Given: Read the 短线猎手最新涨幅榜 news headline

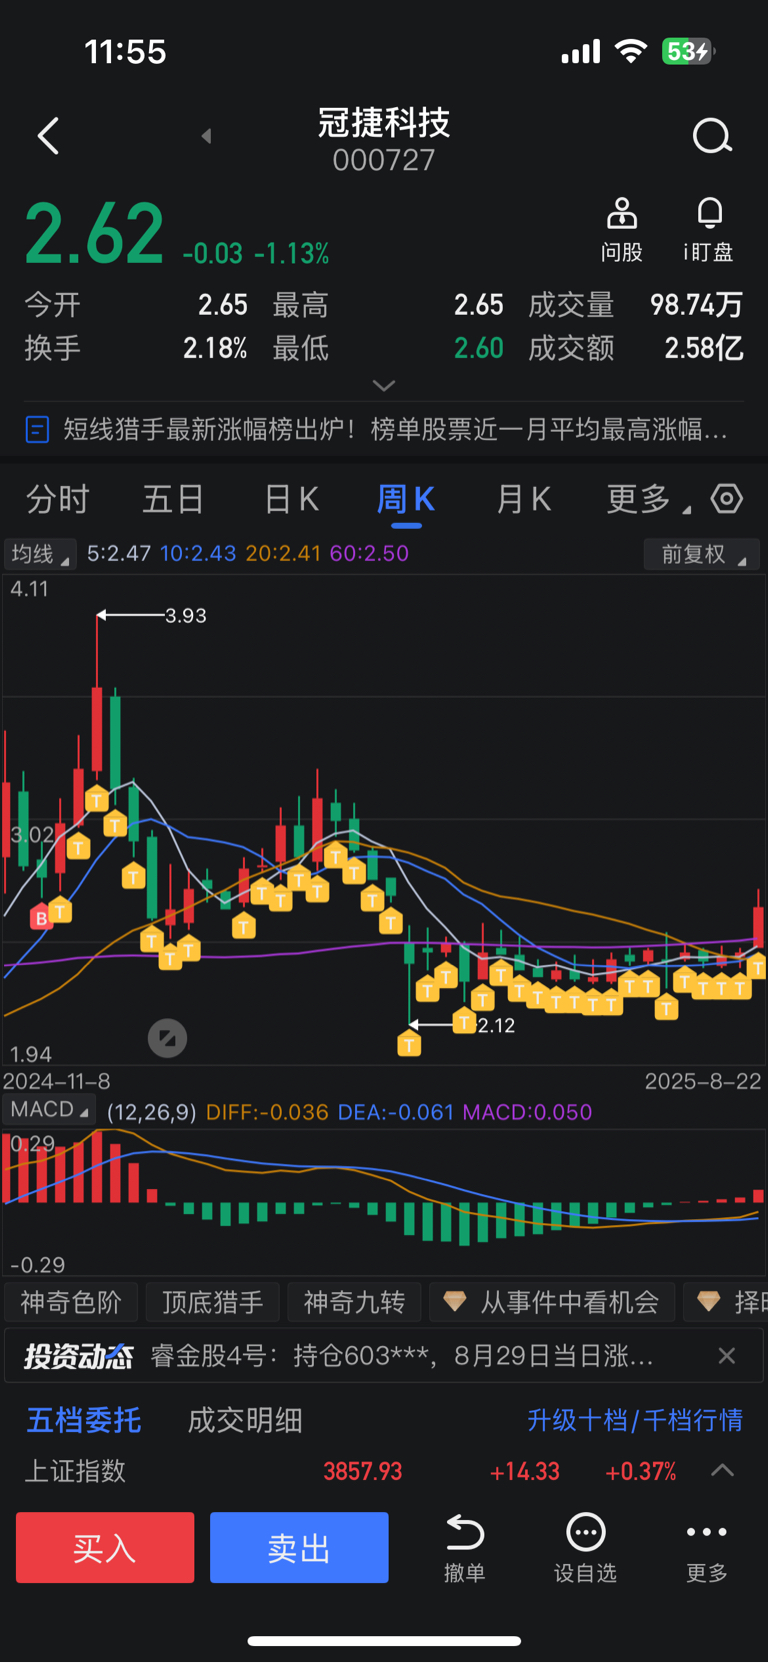Looking at the screenshot, I should (395, 430).
